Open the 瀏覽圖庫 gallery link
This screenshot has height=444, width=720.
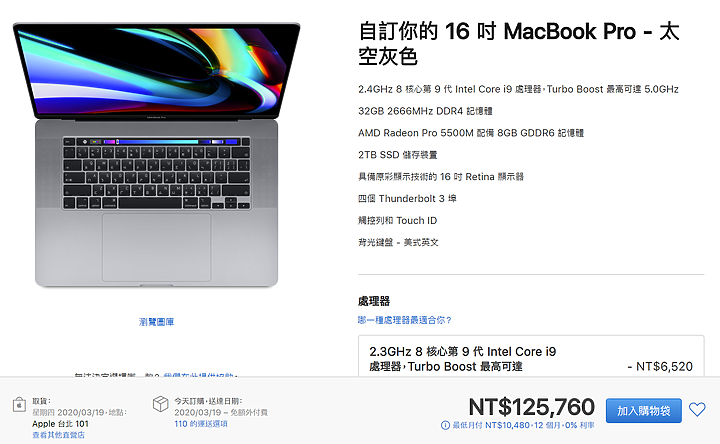click(x=157, y=322)
